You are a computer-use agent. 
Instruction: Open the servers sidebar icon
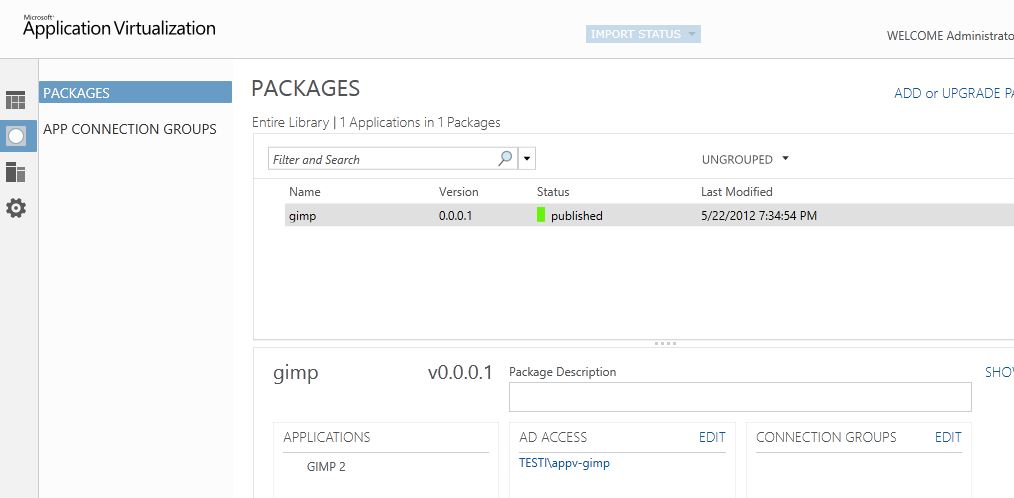[x=16, y=172]
